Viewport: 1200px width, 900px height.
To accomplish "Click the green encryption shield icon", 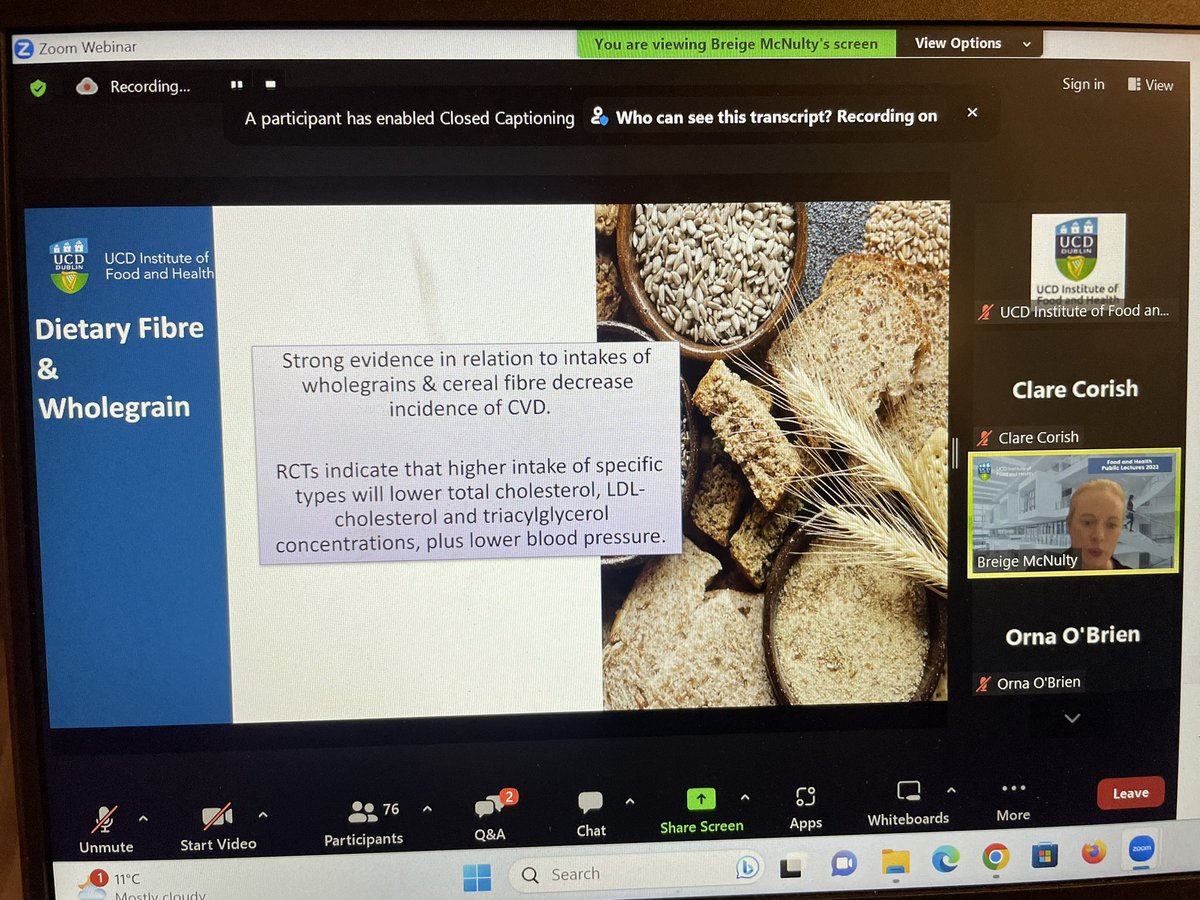I will 38,88.
